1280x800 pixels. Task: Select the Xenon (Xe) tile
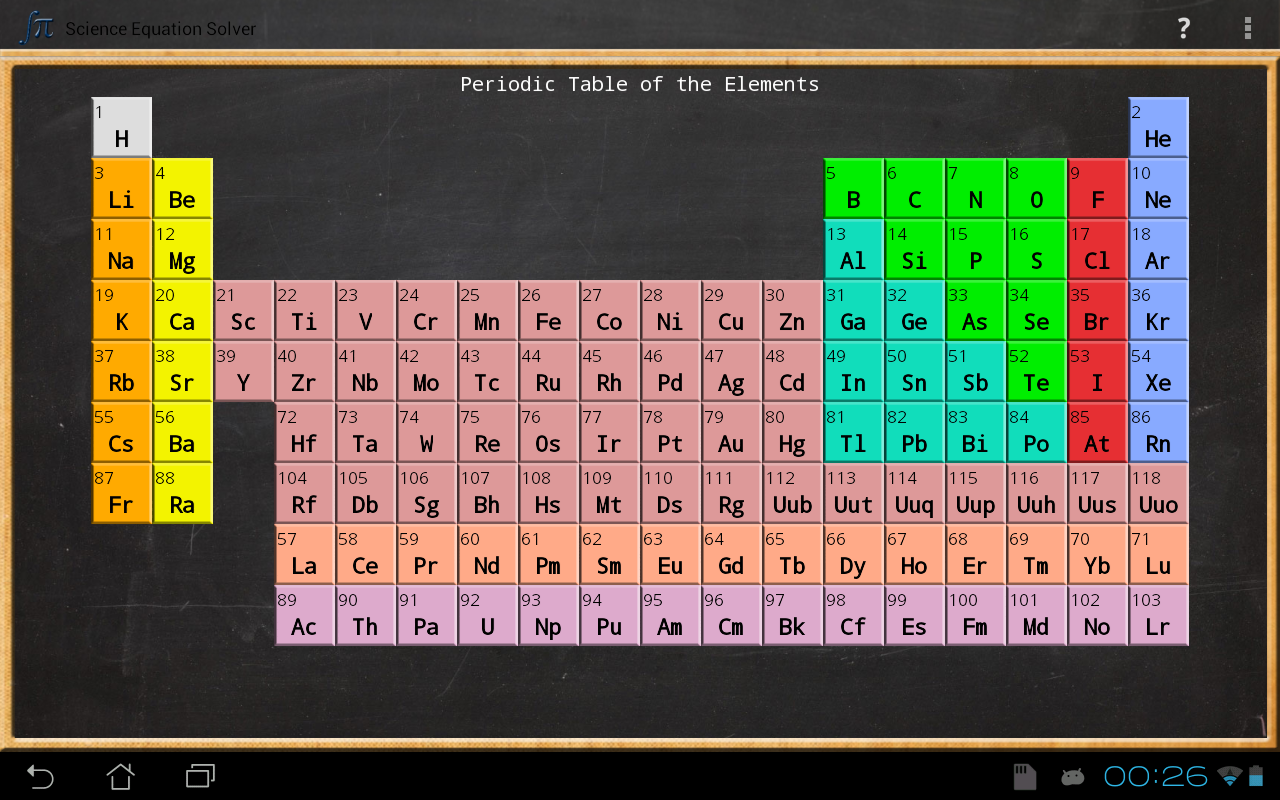pos(1159,371)
